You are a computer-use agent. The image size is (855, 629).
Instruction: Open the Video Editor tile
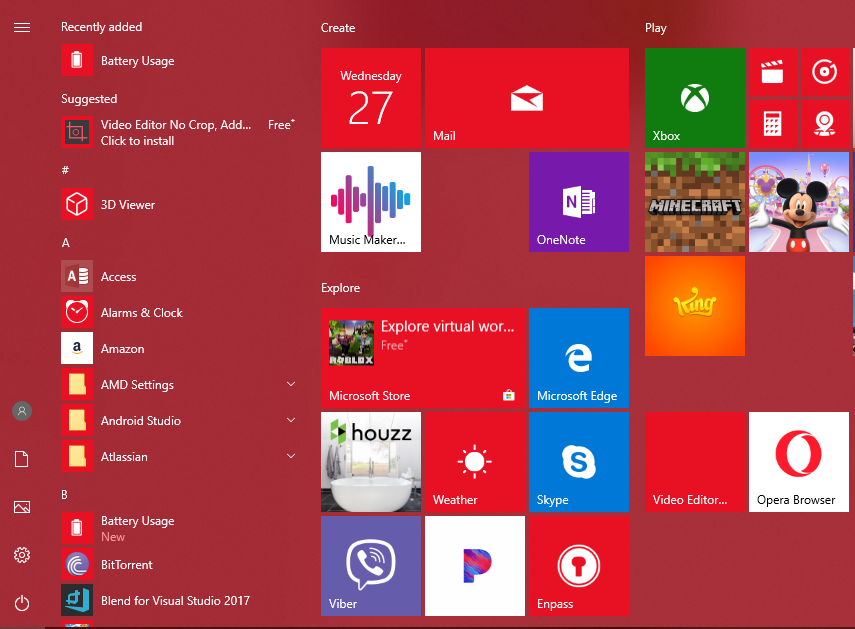pos(695,462)
